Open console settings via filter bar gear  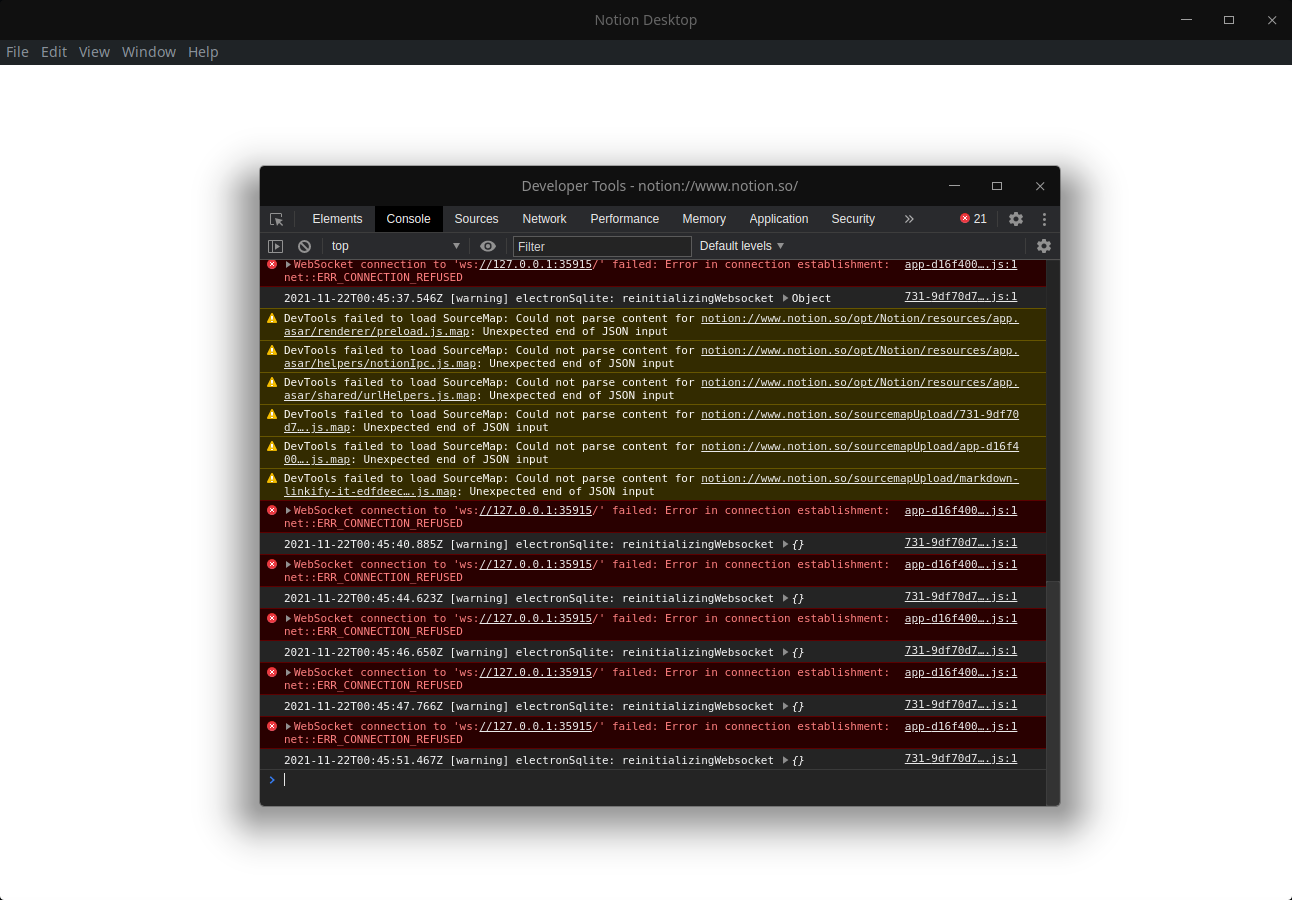pos(1044,246)
